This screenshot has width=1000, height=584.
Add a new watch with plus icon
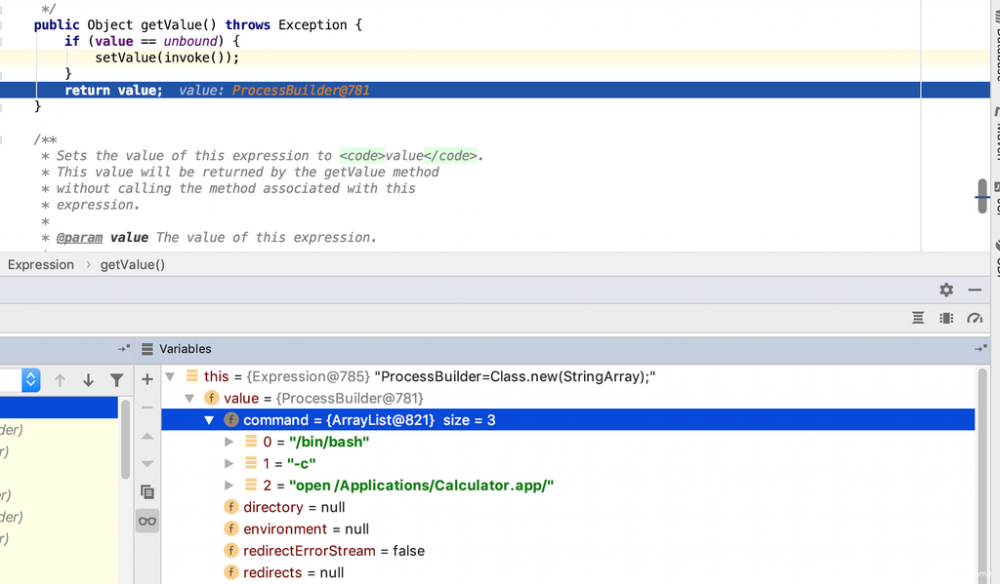[x=147, y=380]
